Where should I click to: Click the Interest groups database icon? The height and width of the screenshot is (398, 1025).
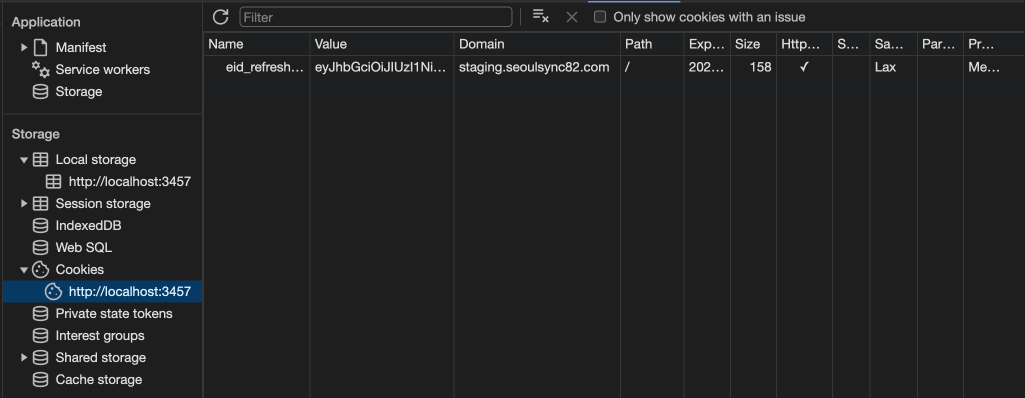coord(41,336)
